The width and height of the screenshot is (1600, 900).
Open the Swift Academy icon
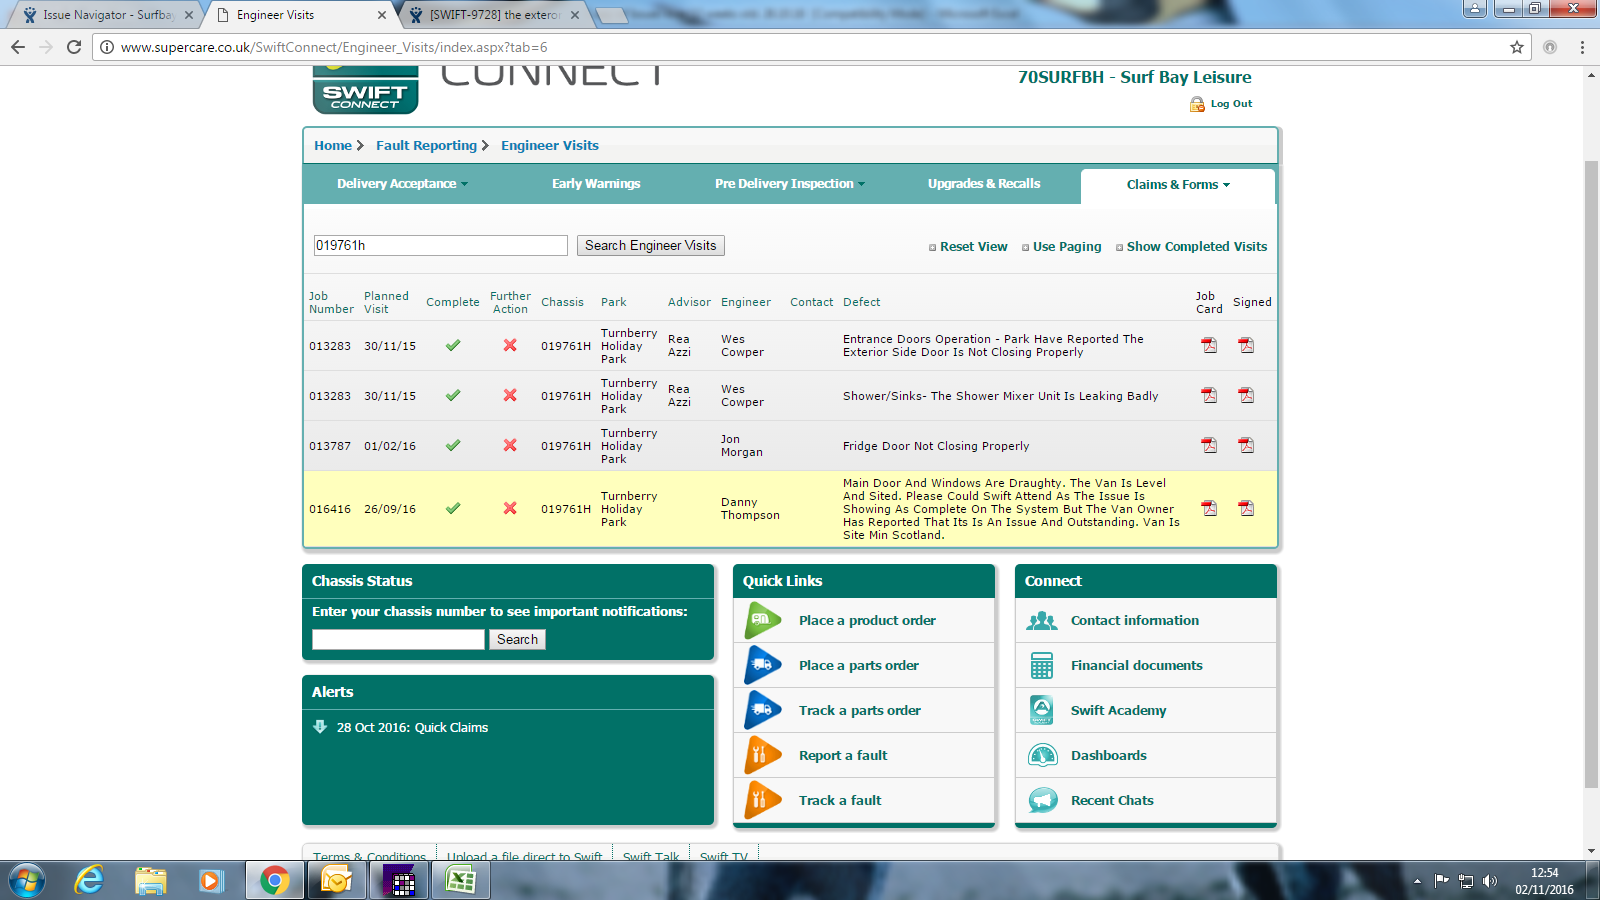point(1042,711)
